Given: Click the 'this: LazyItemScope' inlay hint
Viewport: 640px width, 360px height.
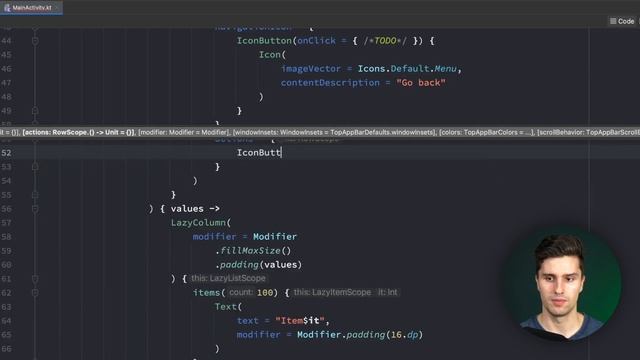Looking at the screenshot, I should [x=332, y=292].
